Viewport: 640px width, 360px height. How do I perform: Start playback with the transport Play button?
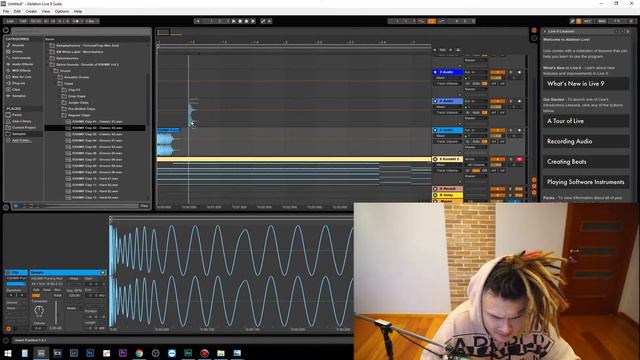tap(234, 21)
